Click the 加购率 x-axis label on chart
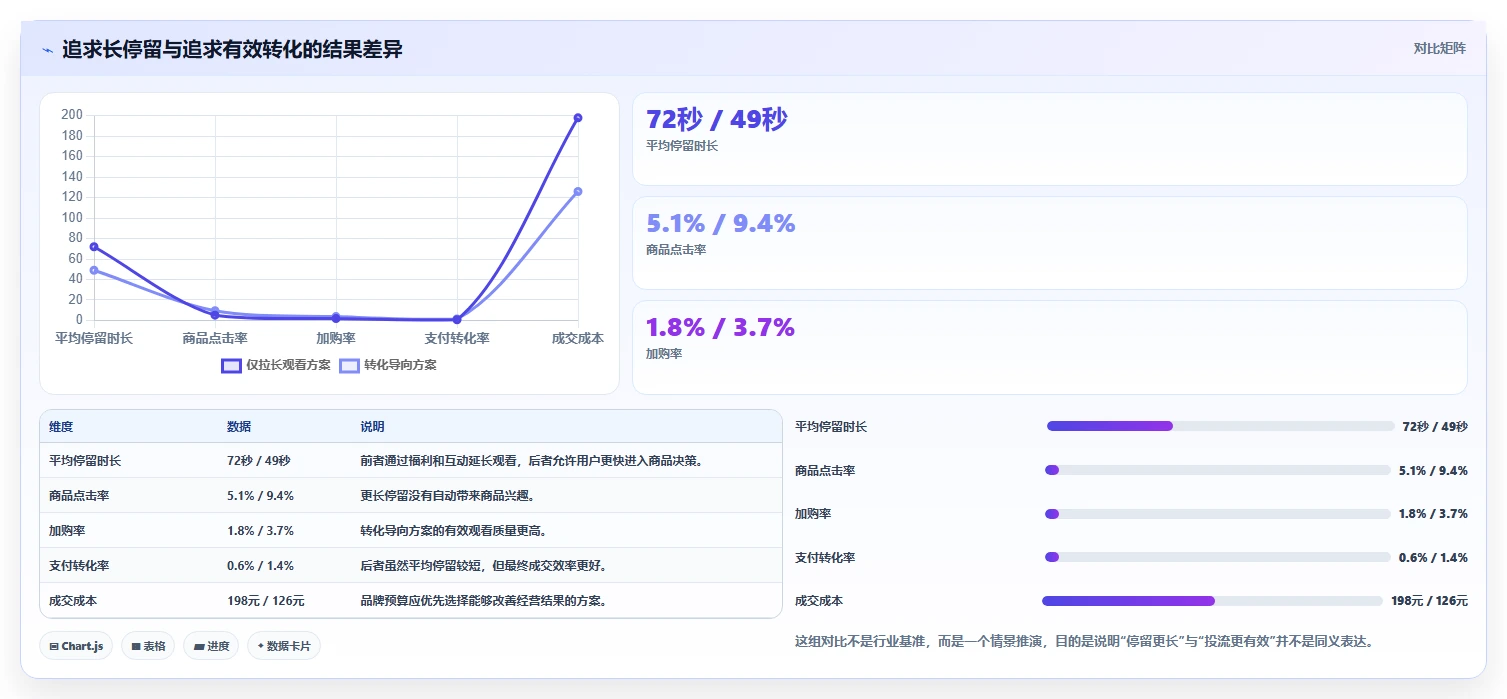 coord(336,339)
